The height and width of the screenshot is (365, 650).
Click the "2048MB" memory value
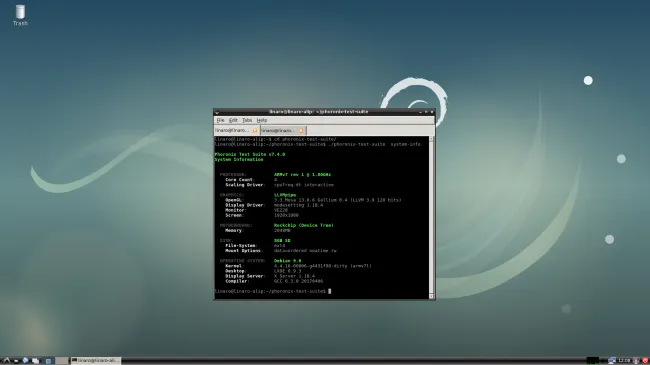tap(282, 230)
